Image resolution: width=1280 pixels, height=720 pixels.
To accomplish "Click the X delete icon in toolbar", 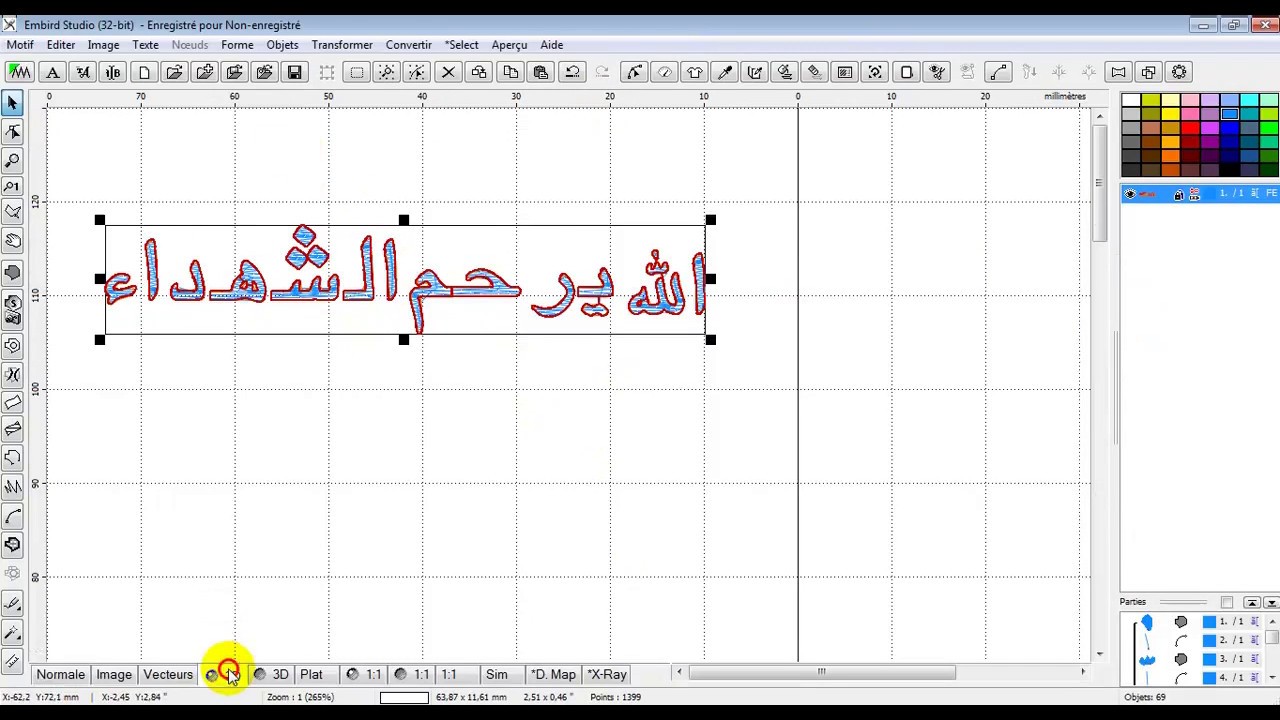I will coord(448,72).
